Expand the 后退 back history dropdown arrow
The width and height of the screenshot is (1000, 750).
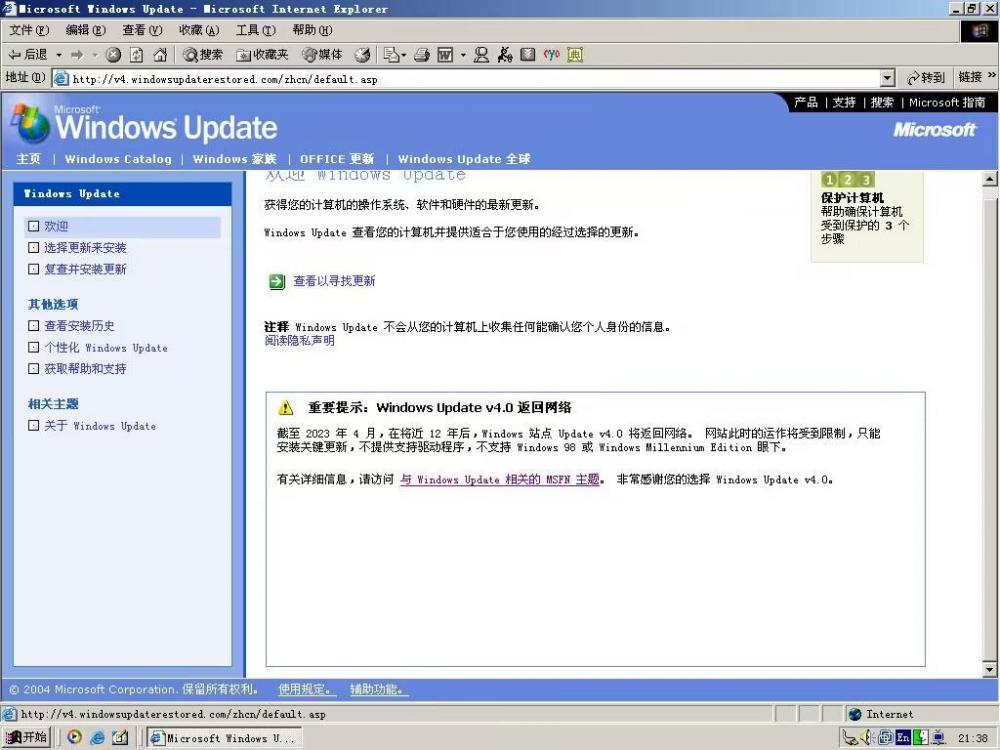[59, 55]
